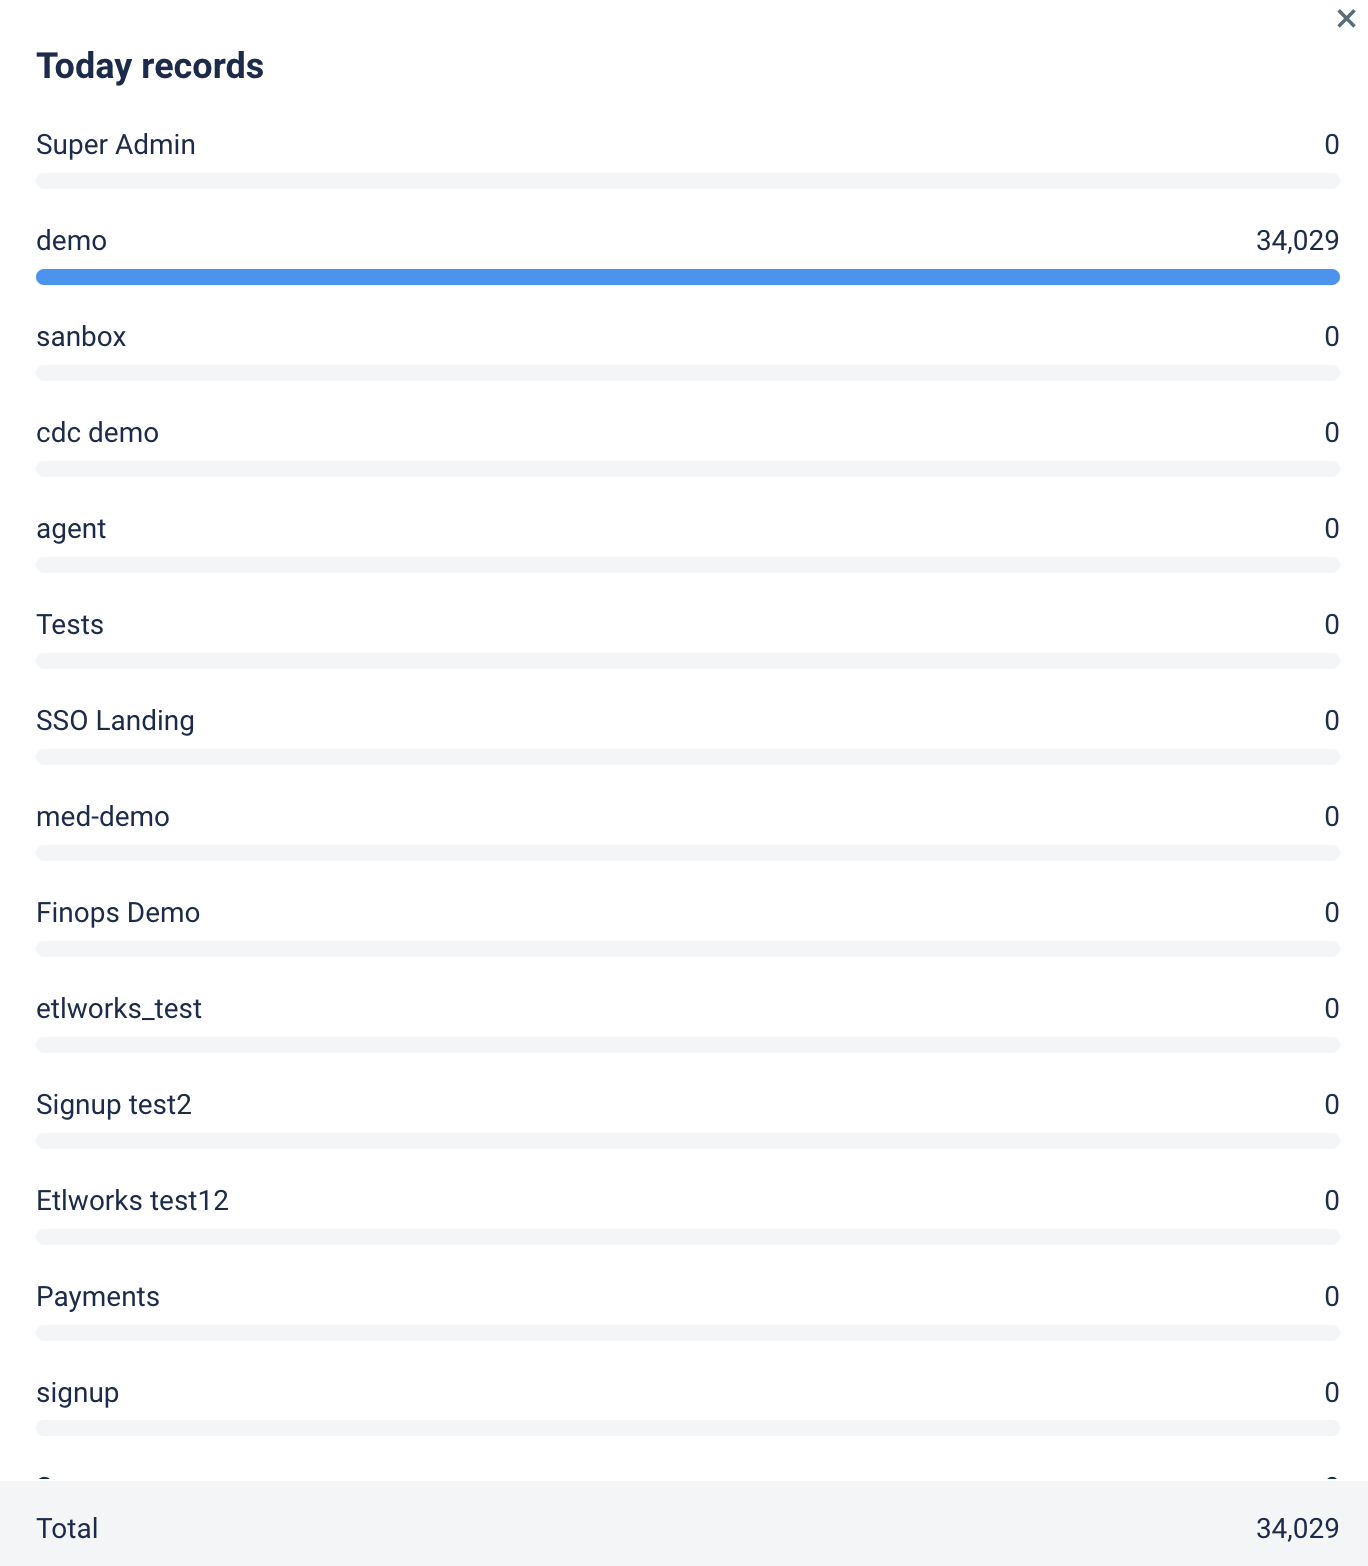
Task: Click the Super Admin progress bar
Action: 688,181
